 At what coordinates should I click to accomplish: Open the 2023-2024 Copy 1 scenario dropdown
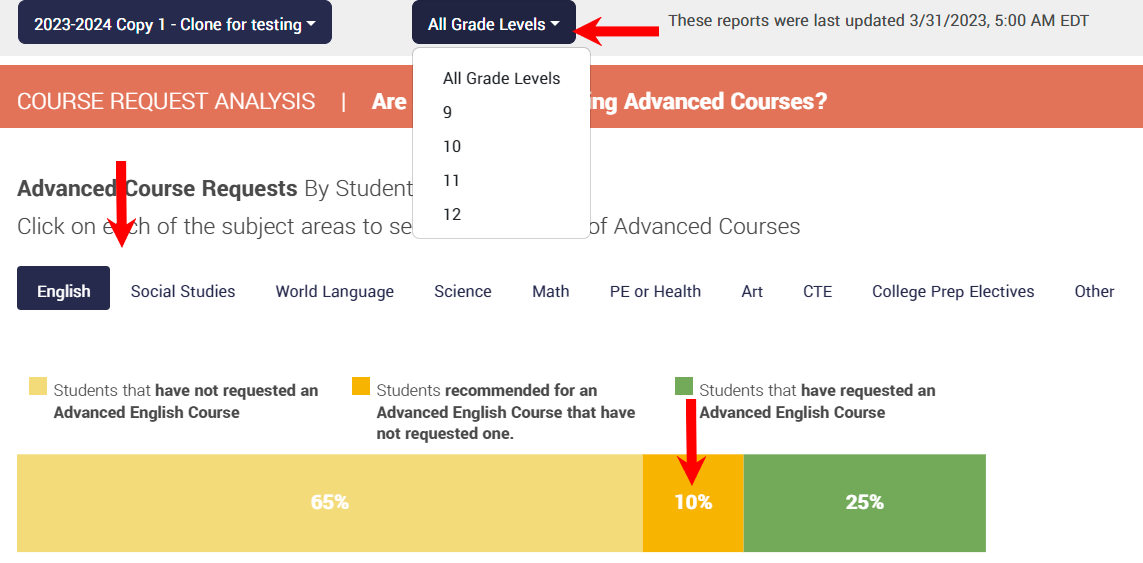pyautogui.click(x=174, y=24)
